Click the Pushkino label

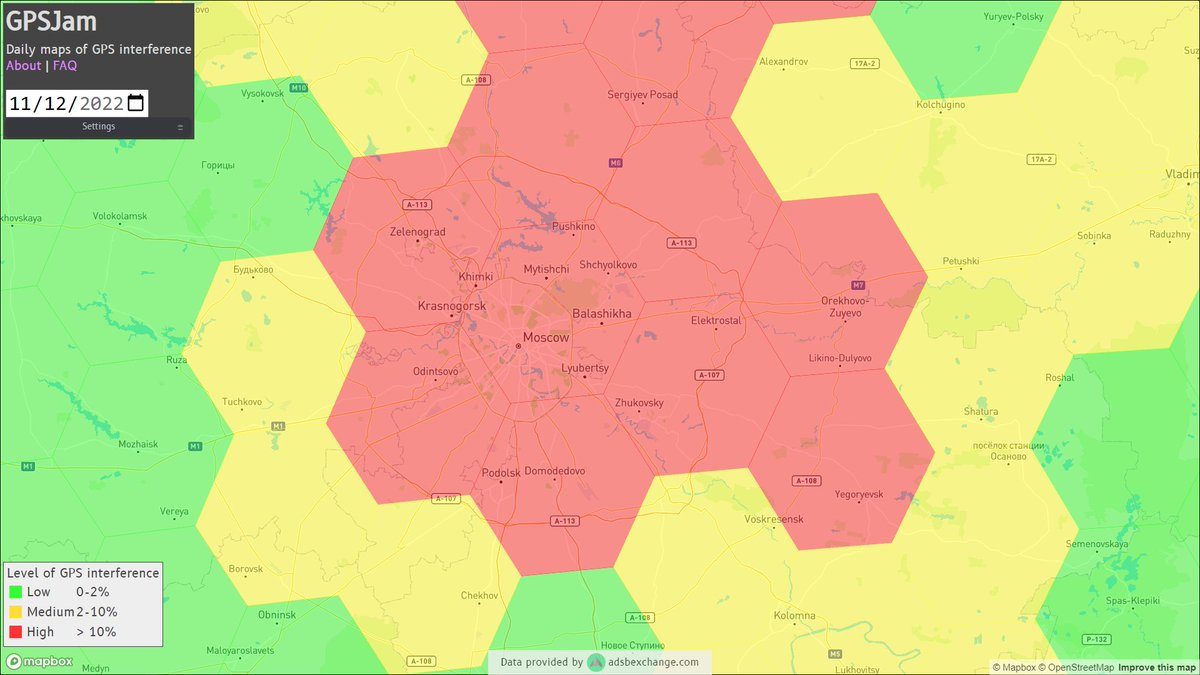click(573, 227)
